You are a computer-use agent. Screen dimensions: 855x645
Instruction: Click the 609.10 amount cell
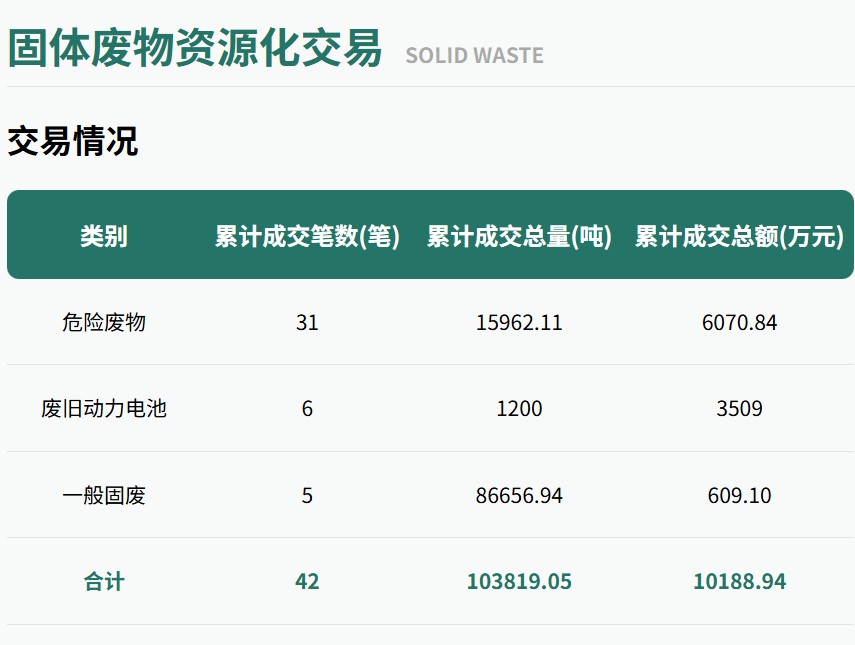point(739,496)
